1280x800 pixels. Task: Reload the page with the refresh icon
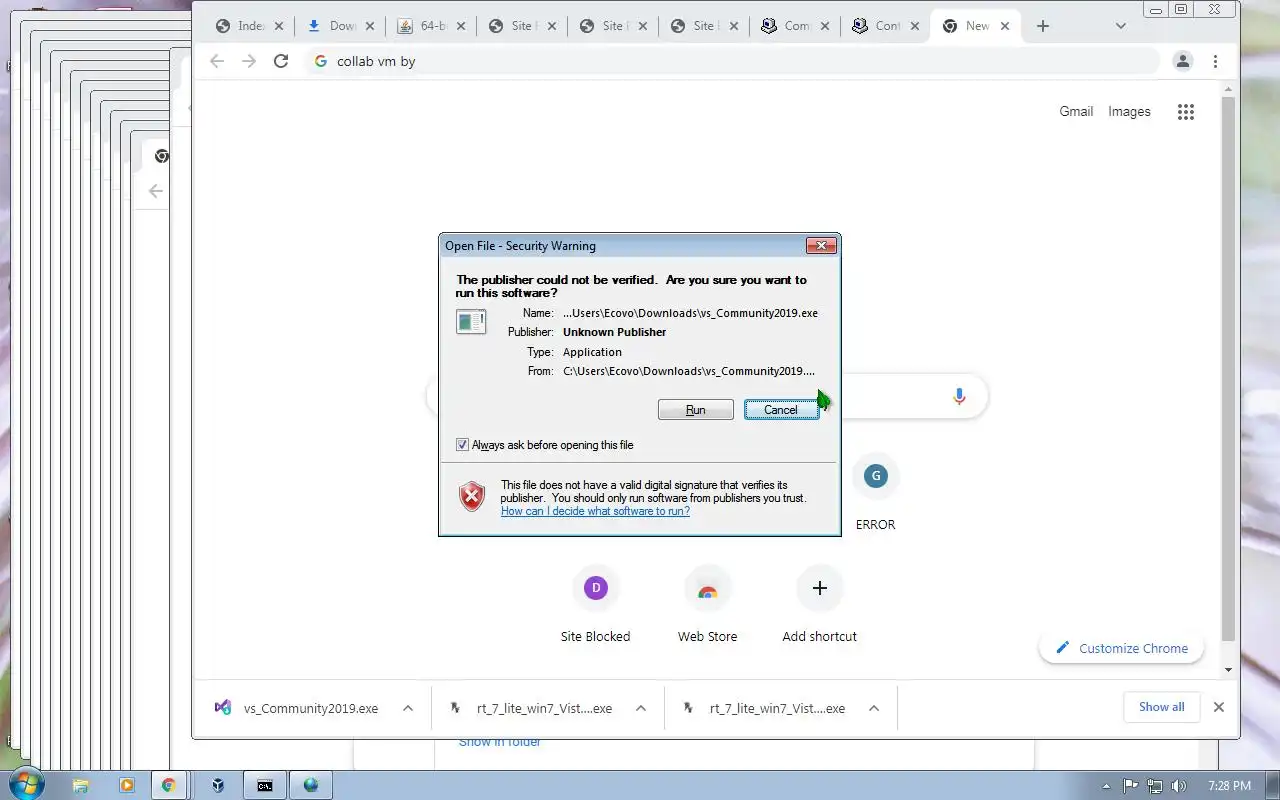tap(281, 61)
